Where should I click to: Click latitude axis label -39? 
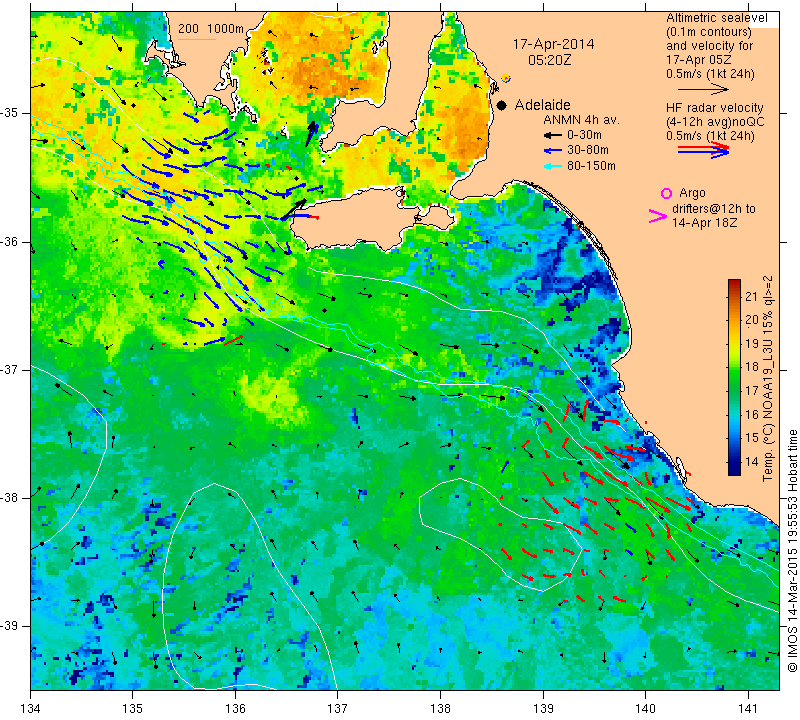10,626
